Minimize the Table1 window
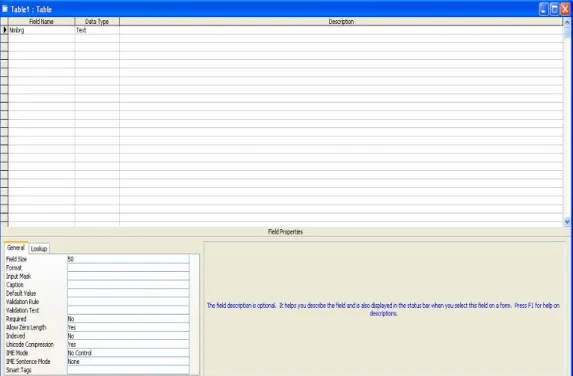This screenshot has width=573, height=376. pyautogui.click(x=543, y=9)
